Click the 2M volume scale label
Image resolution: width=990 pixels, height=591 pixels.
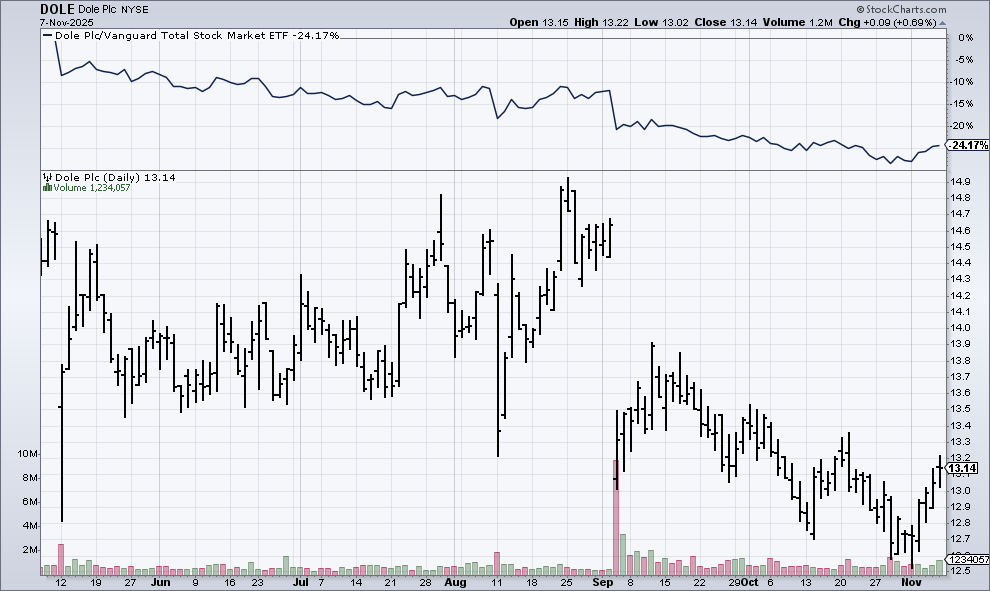pos(30,550)
